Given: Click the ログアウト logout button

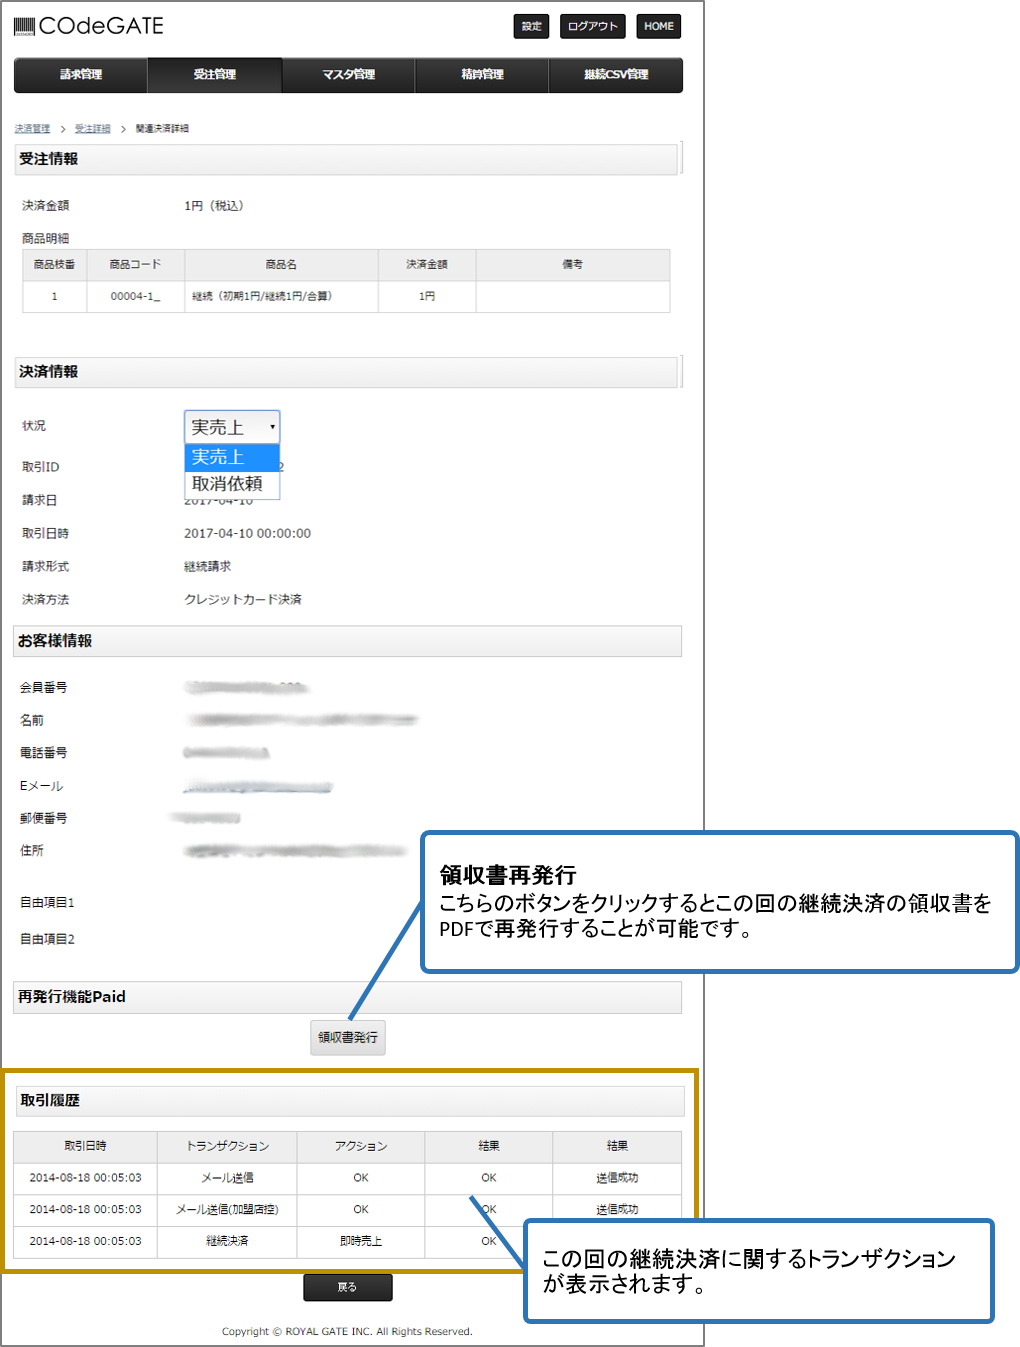Looking at the screenshot, I should click(x=592, y=26).
